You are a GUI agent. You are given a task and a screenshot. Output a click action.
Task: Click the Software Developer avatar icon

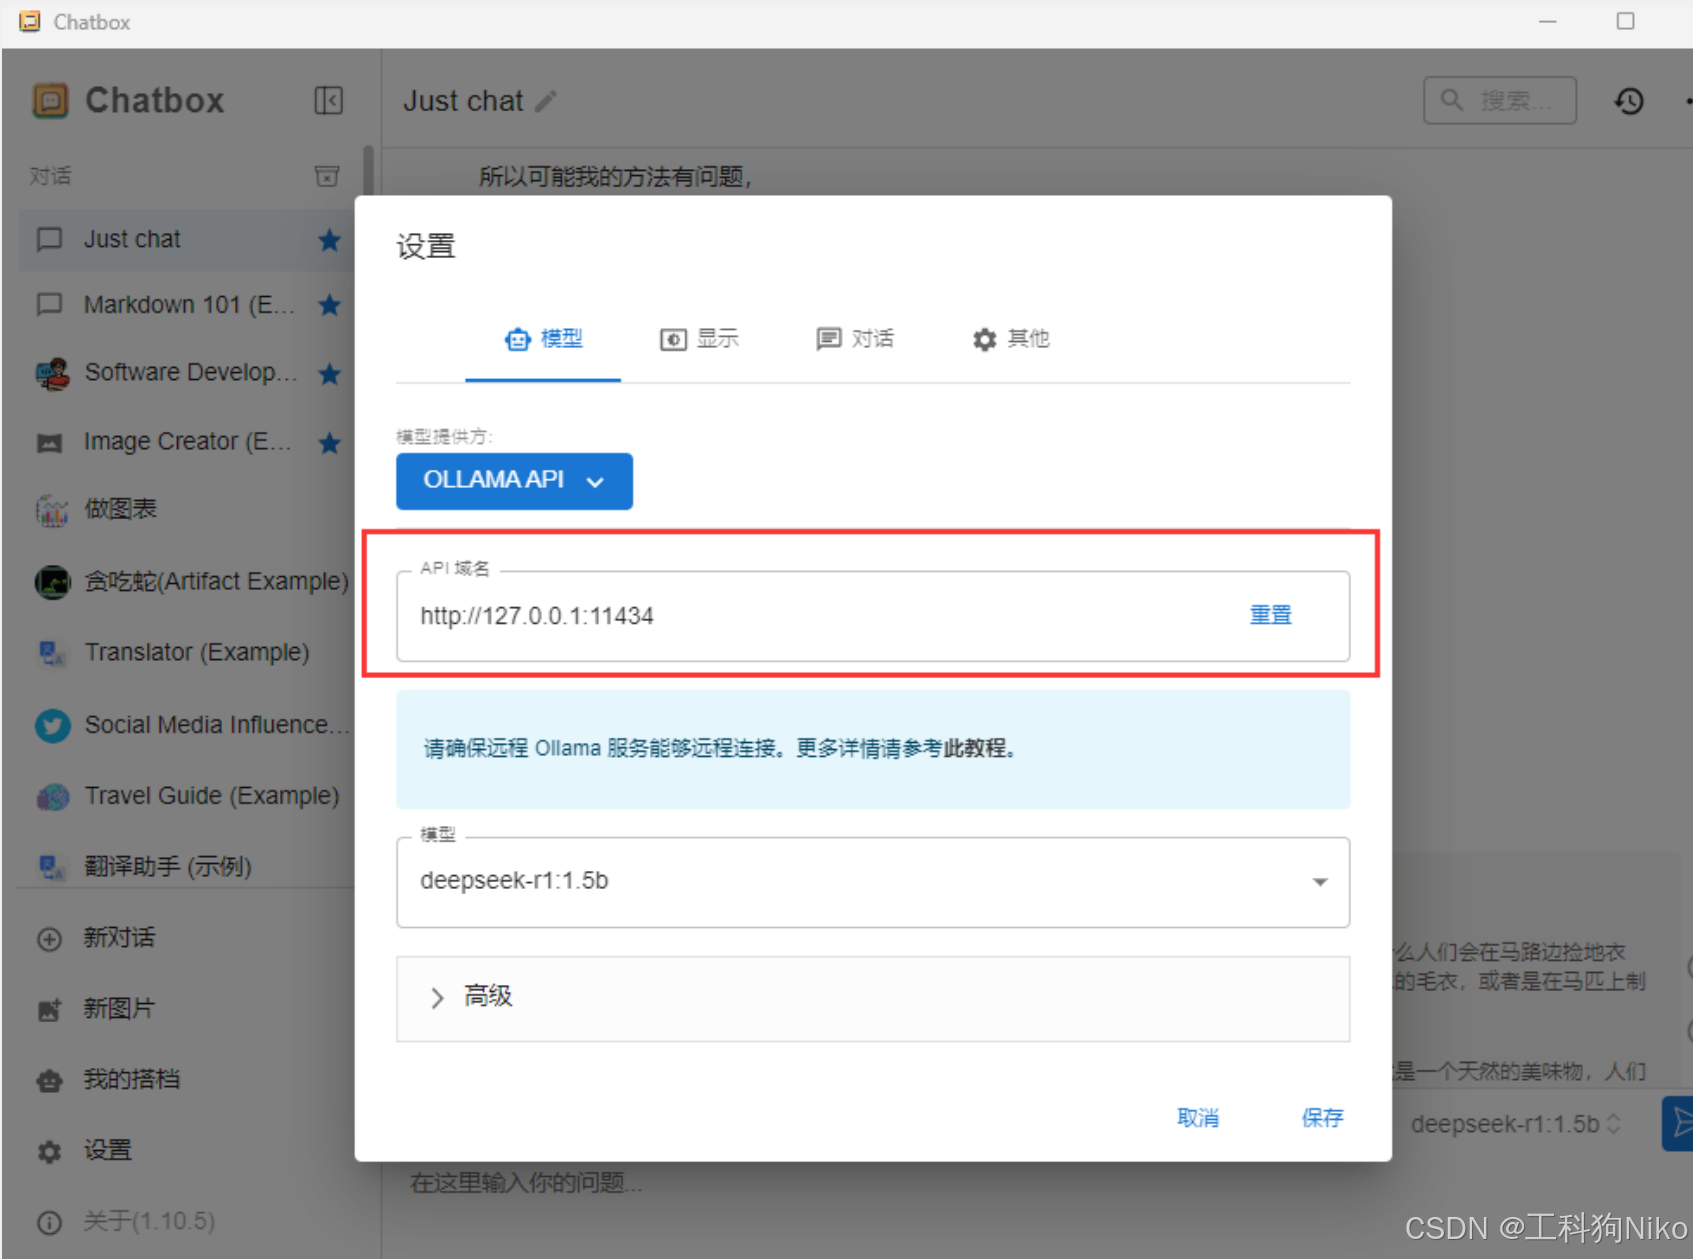pyautogui.click(x=52, y=374)
